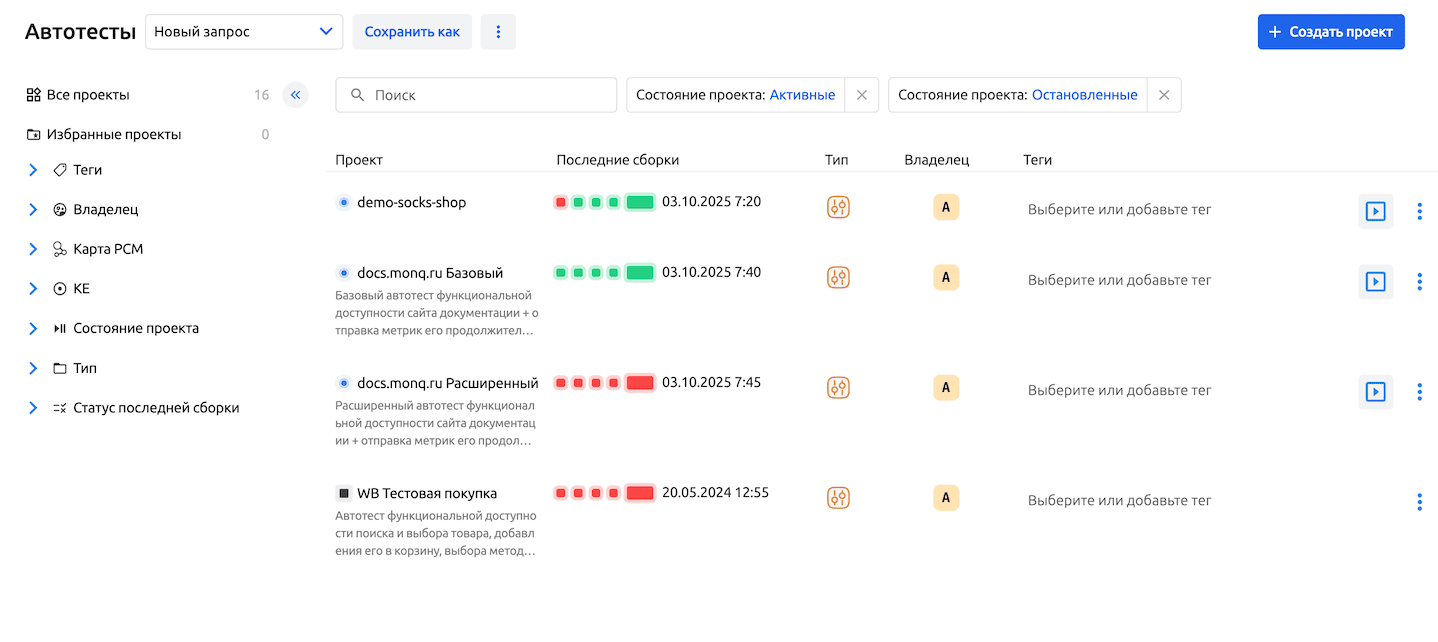The width and height of the screenshot is (1438, 642).
Task: Click latest green build bar of demo-socks-shop
Action: click(x=639, y=202)
